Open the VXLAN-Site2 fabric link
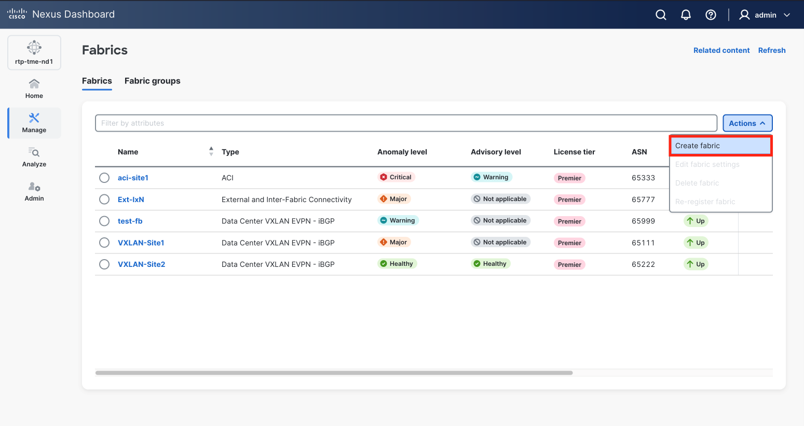The image size is (804, 426). click(x=142, y=264)
